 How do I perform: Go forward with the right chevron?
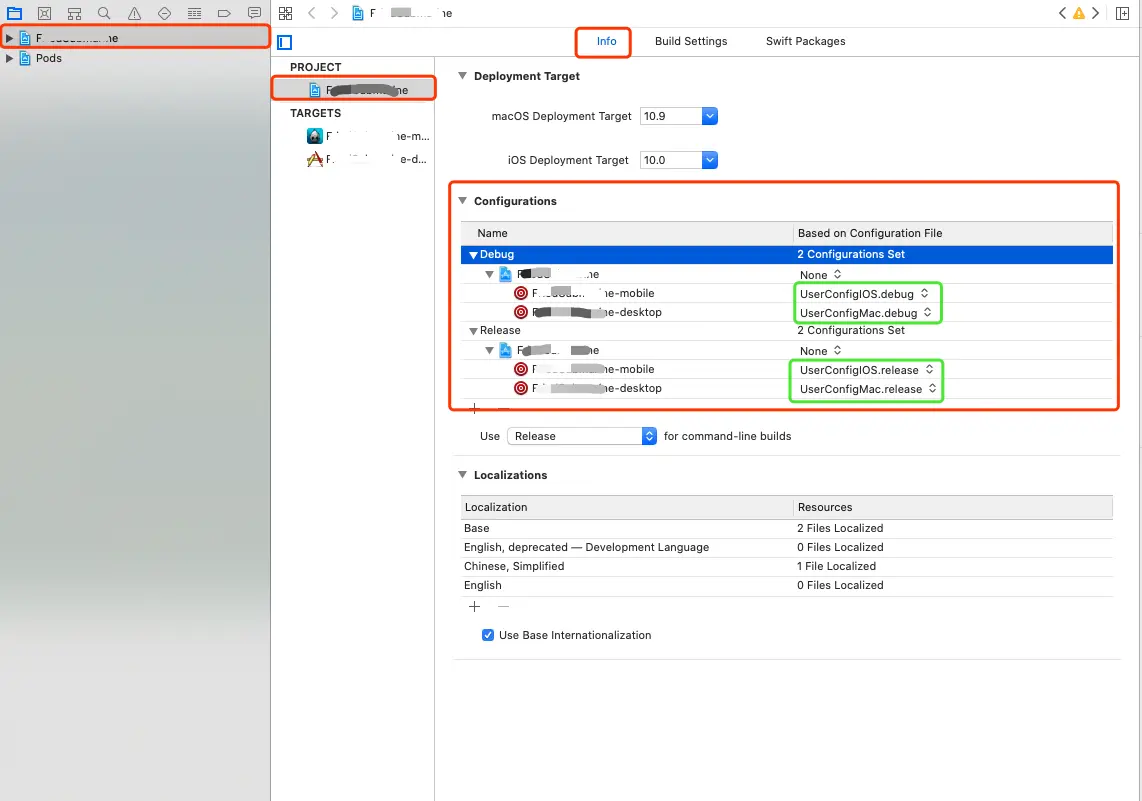point(334,13)
